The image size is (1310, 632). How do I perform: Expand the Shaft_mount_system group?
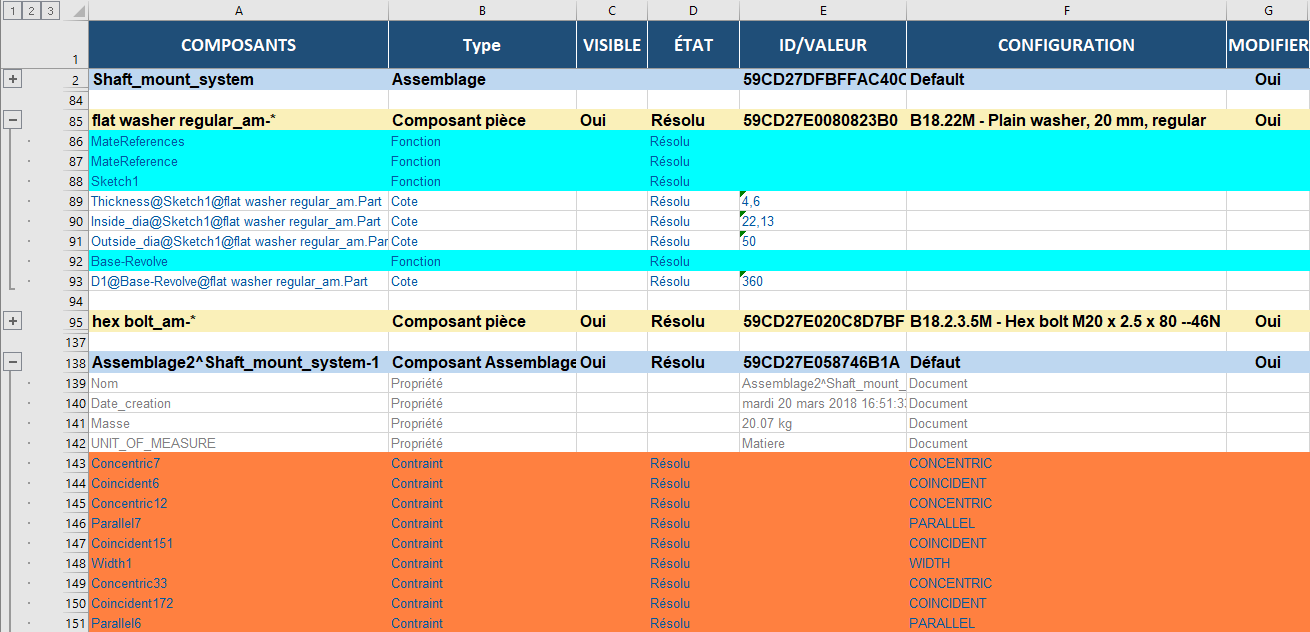[13, 79]
